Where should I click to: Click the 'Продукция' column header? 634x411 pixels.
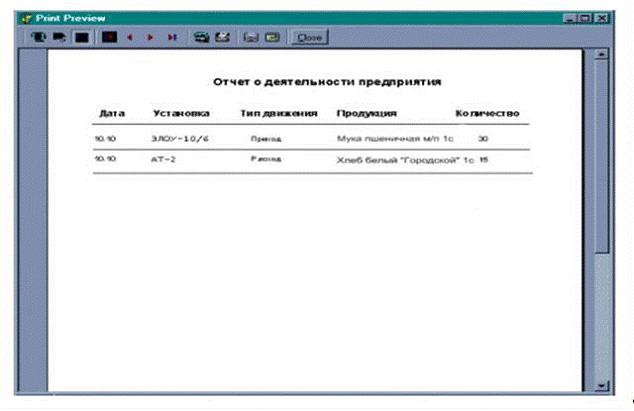pyautogui.click(x=367, y=114)
